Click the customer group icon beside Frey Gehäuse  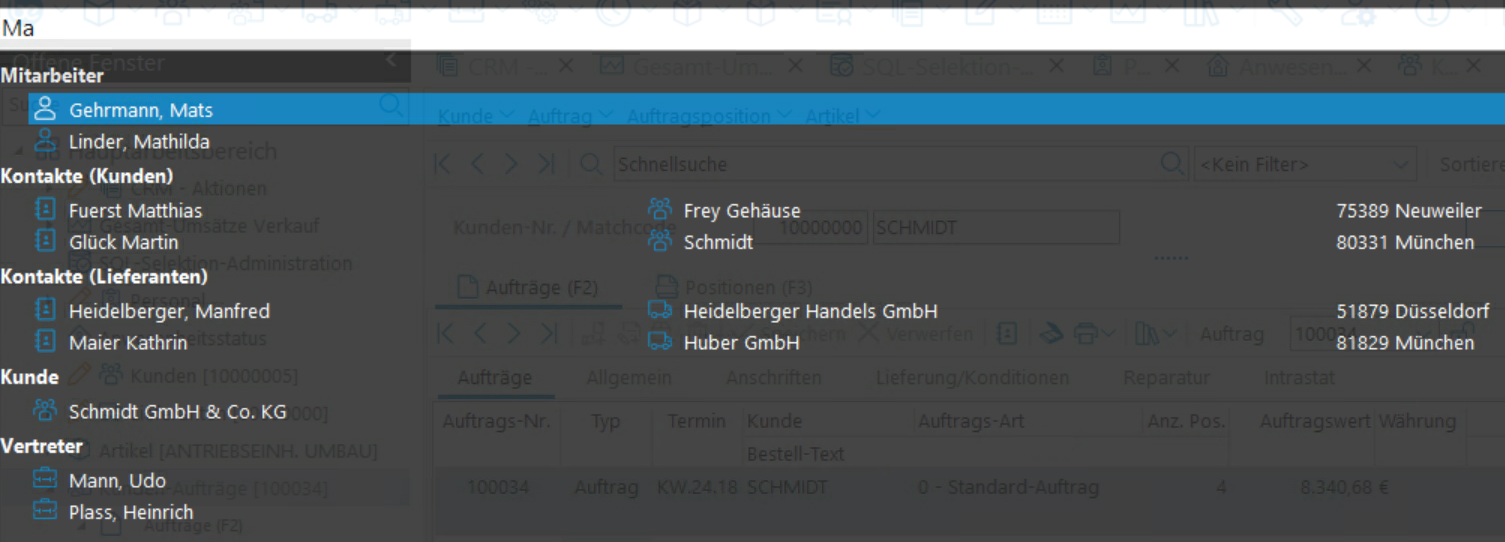(660, 210)
